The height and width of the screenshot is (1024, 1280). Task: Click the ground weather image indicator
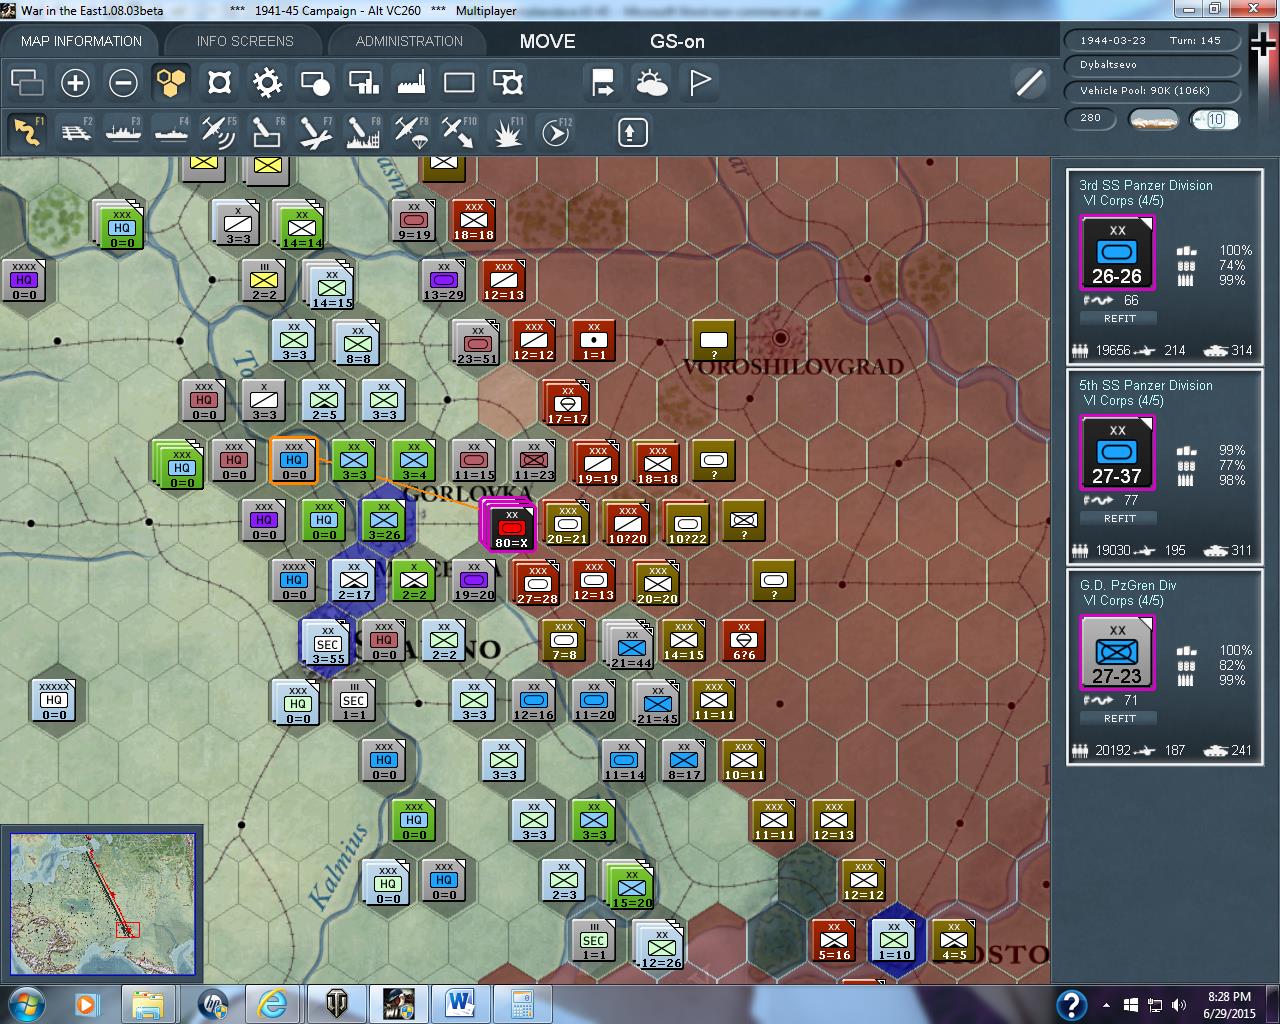[1153, 119]
